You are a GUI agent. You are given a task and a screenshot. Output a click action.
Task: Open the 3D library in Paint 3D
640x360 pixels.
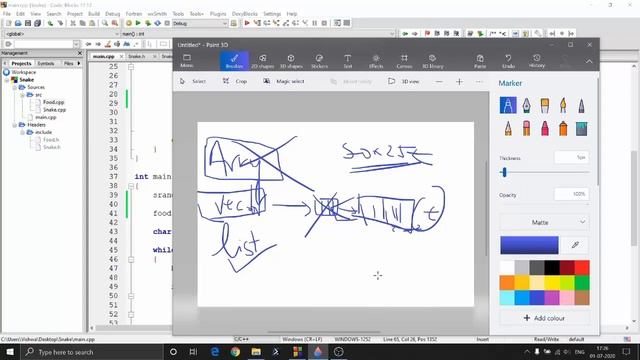click(x=432, y=61)
